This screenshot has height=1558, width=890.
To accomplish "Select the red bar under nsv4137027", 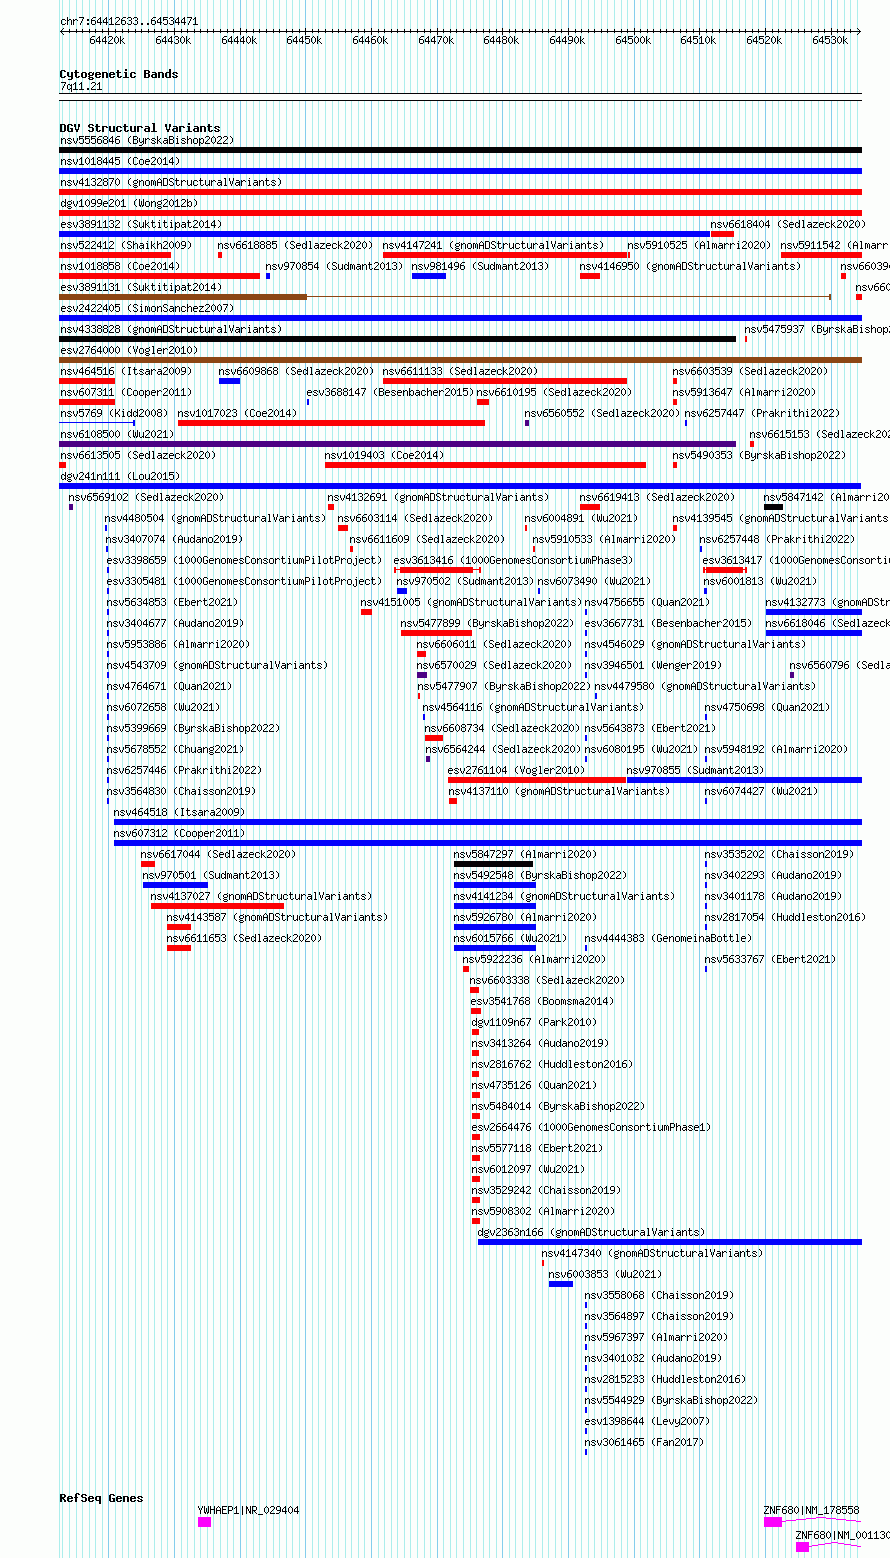I will point(217,906).
